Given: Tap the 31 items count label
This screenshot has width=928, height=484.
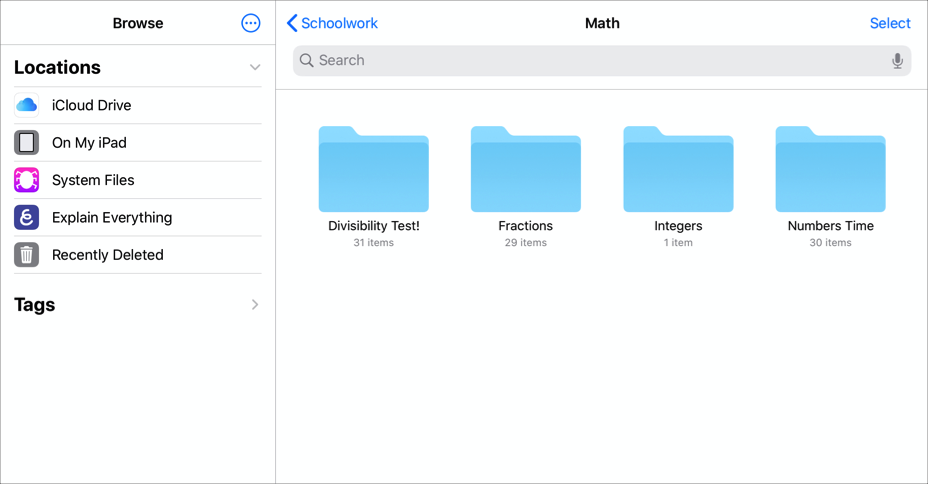Looking at the screenshot, I should [373, 243].
